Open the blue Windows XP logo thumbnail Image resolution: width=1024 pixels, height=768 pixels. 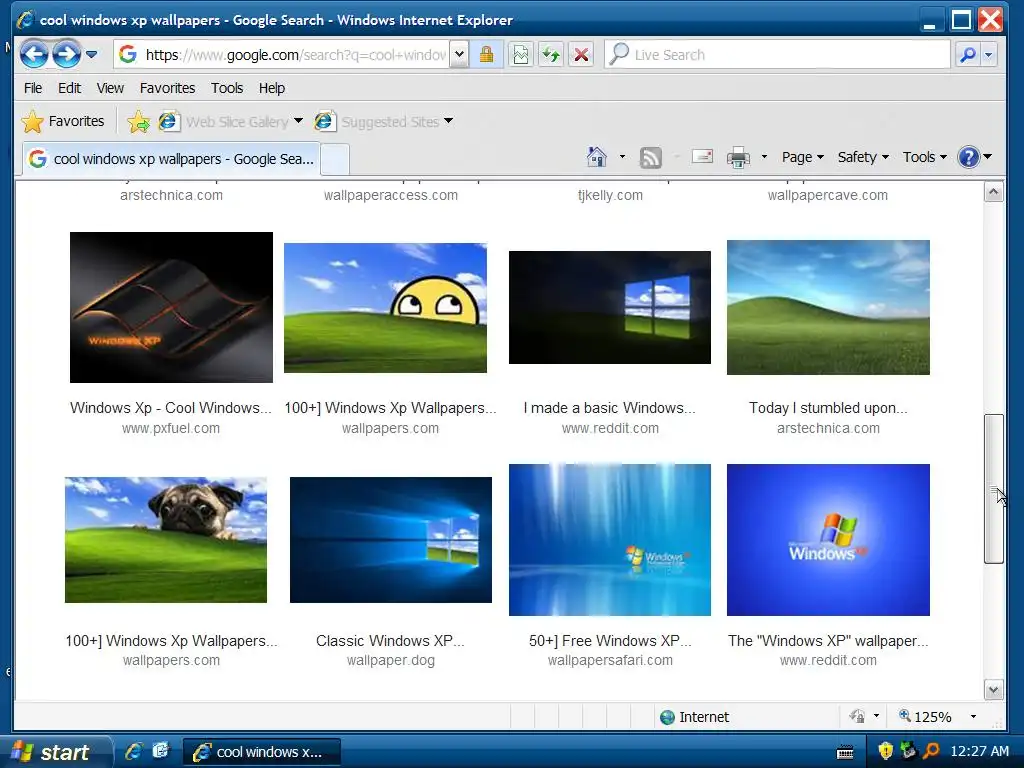click(828, 539)
